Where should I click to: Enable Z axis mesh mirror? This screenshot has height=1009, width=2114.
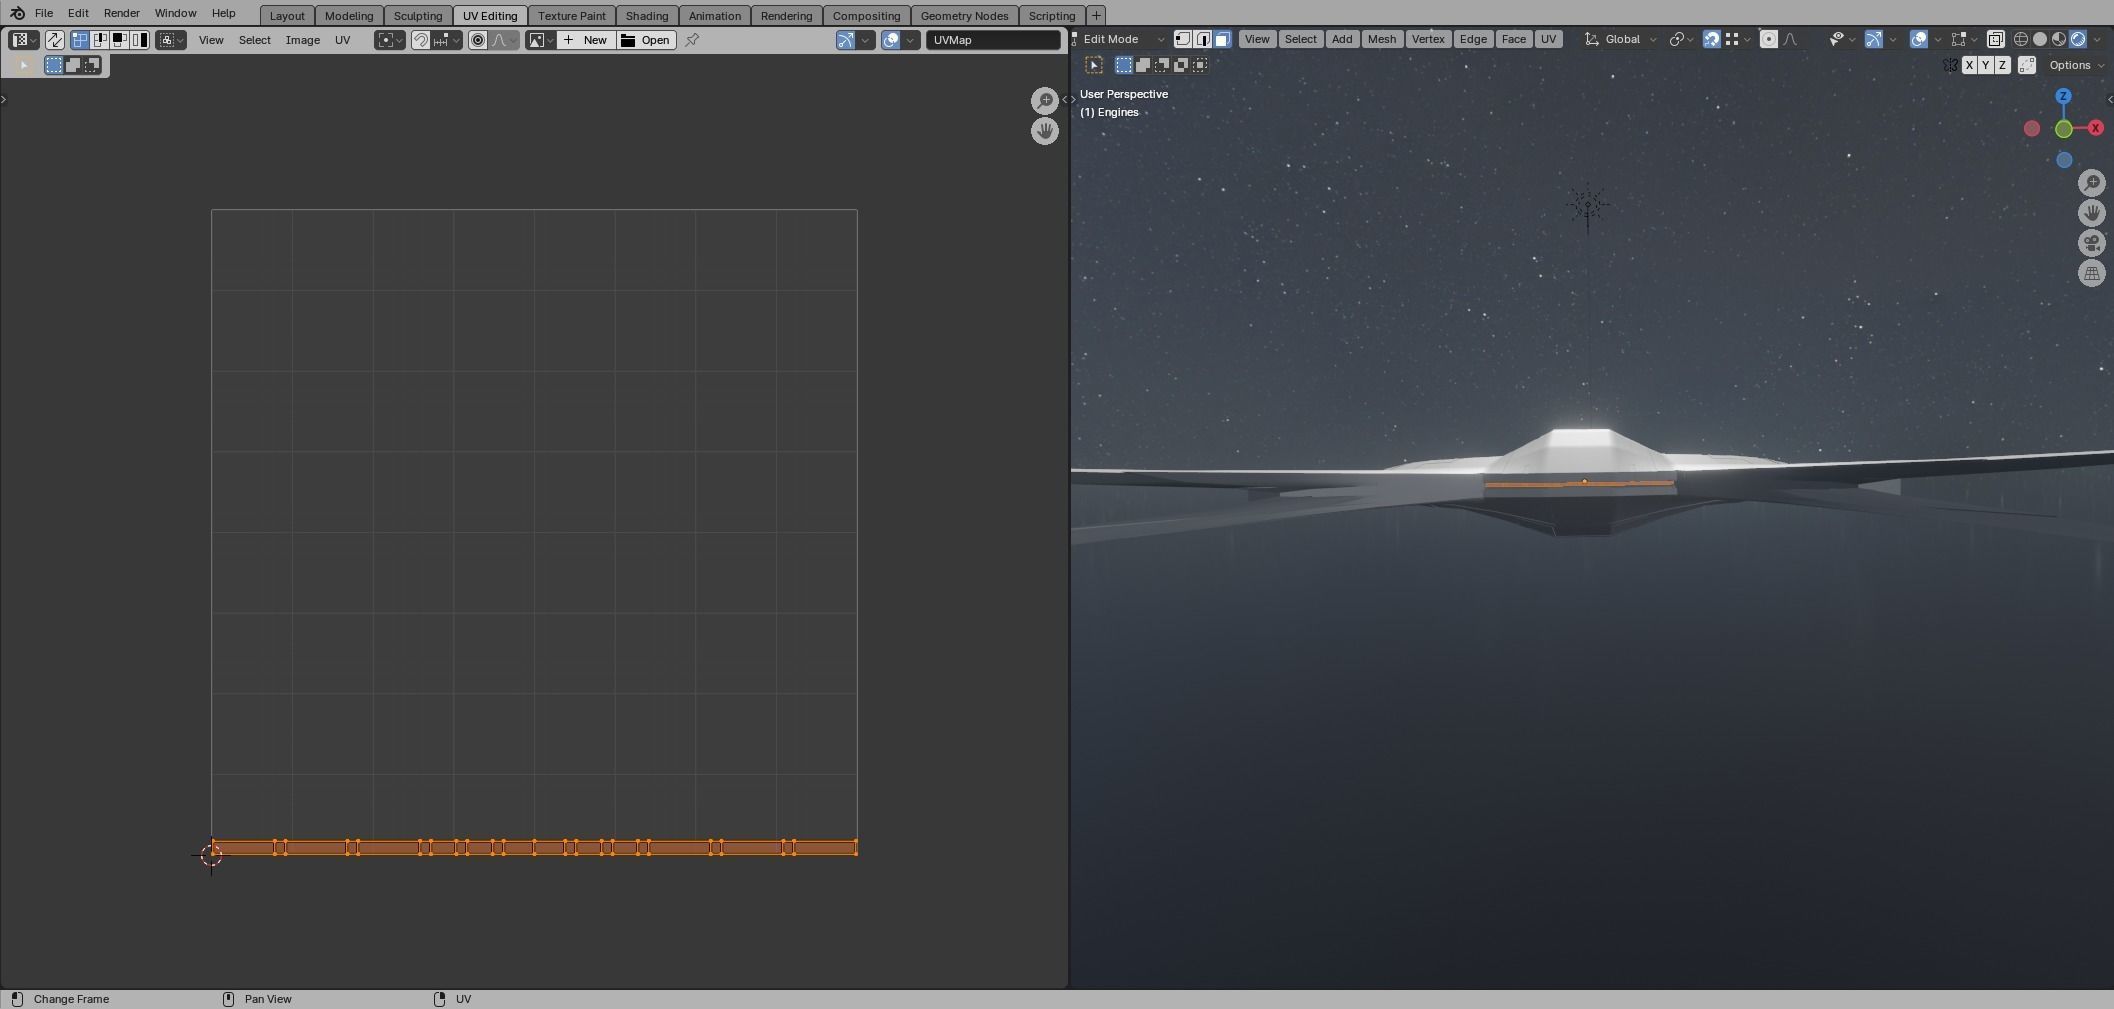pos(2002,65)
